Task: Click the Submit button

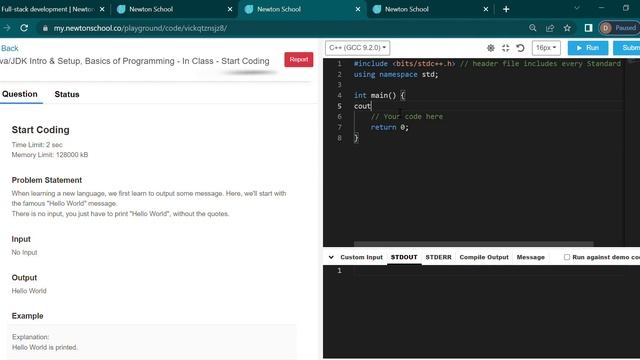Action: [627, 48]
